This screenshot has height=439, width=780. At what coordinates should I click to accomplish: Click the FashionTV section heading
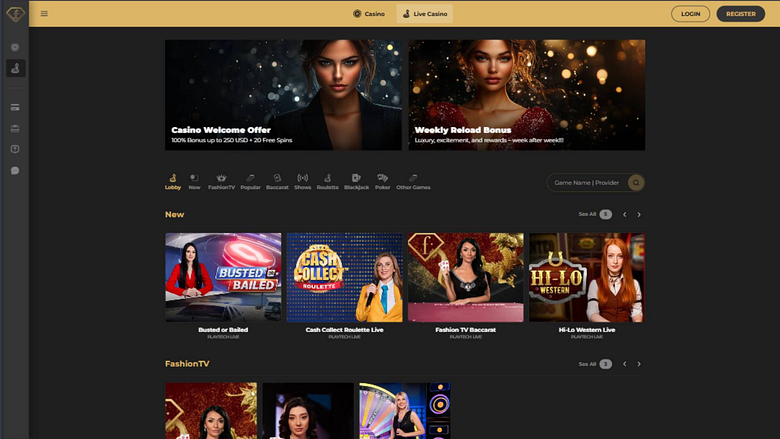[187, 364]
